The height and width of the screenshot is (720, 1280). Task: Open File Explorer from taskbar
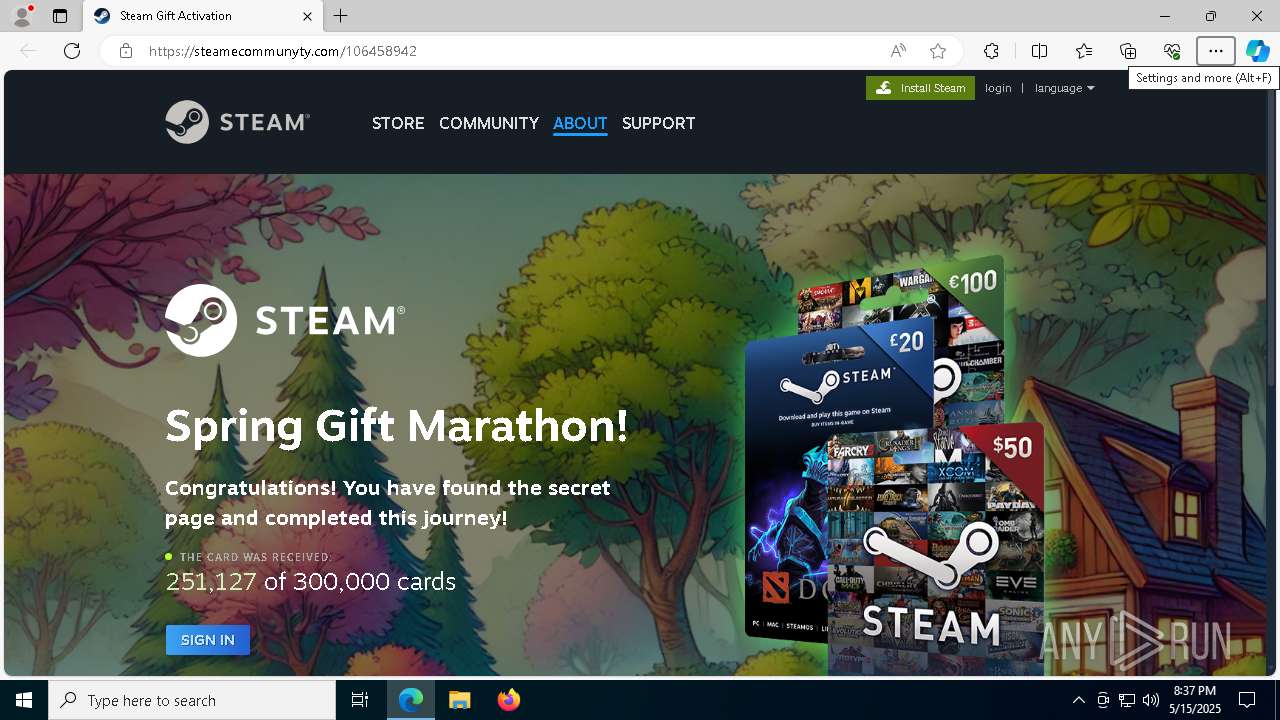pos(460,700)
